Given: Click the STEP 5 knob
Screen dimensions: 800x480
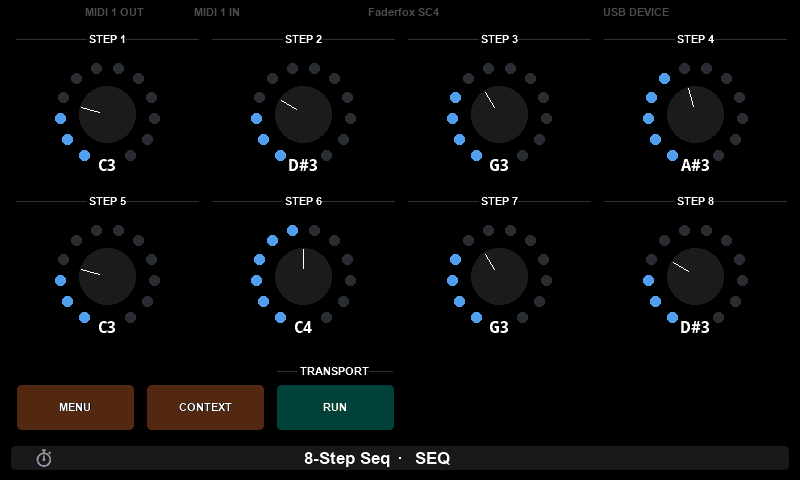Looking at the screenshot, I should [107, 276].
